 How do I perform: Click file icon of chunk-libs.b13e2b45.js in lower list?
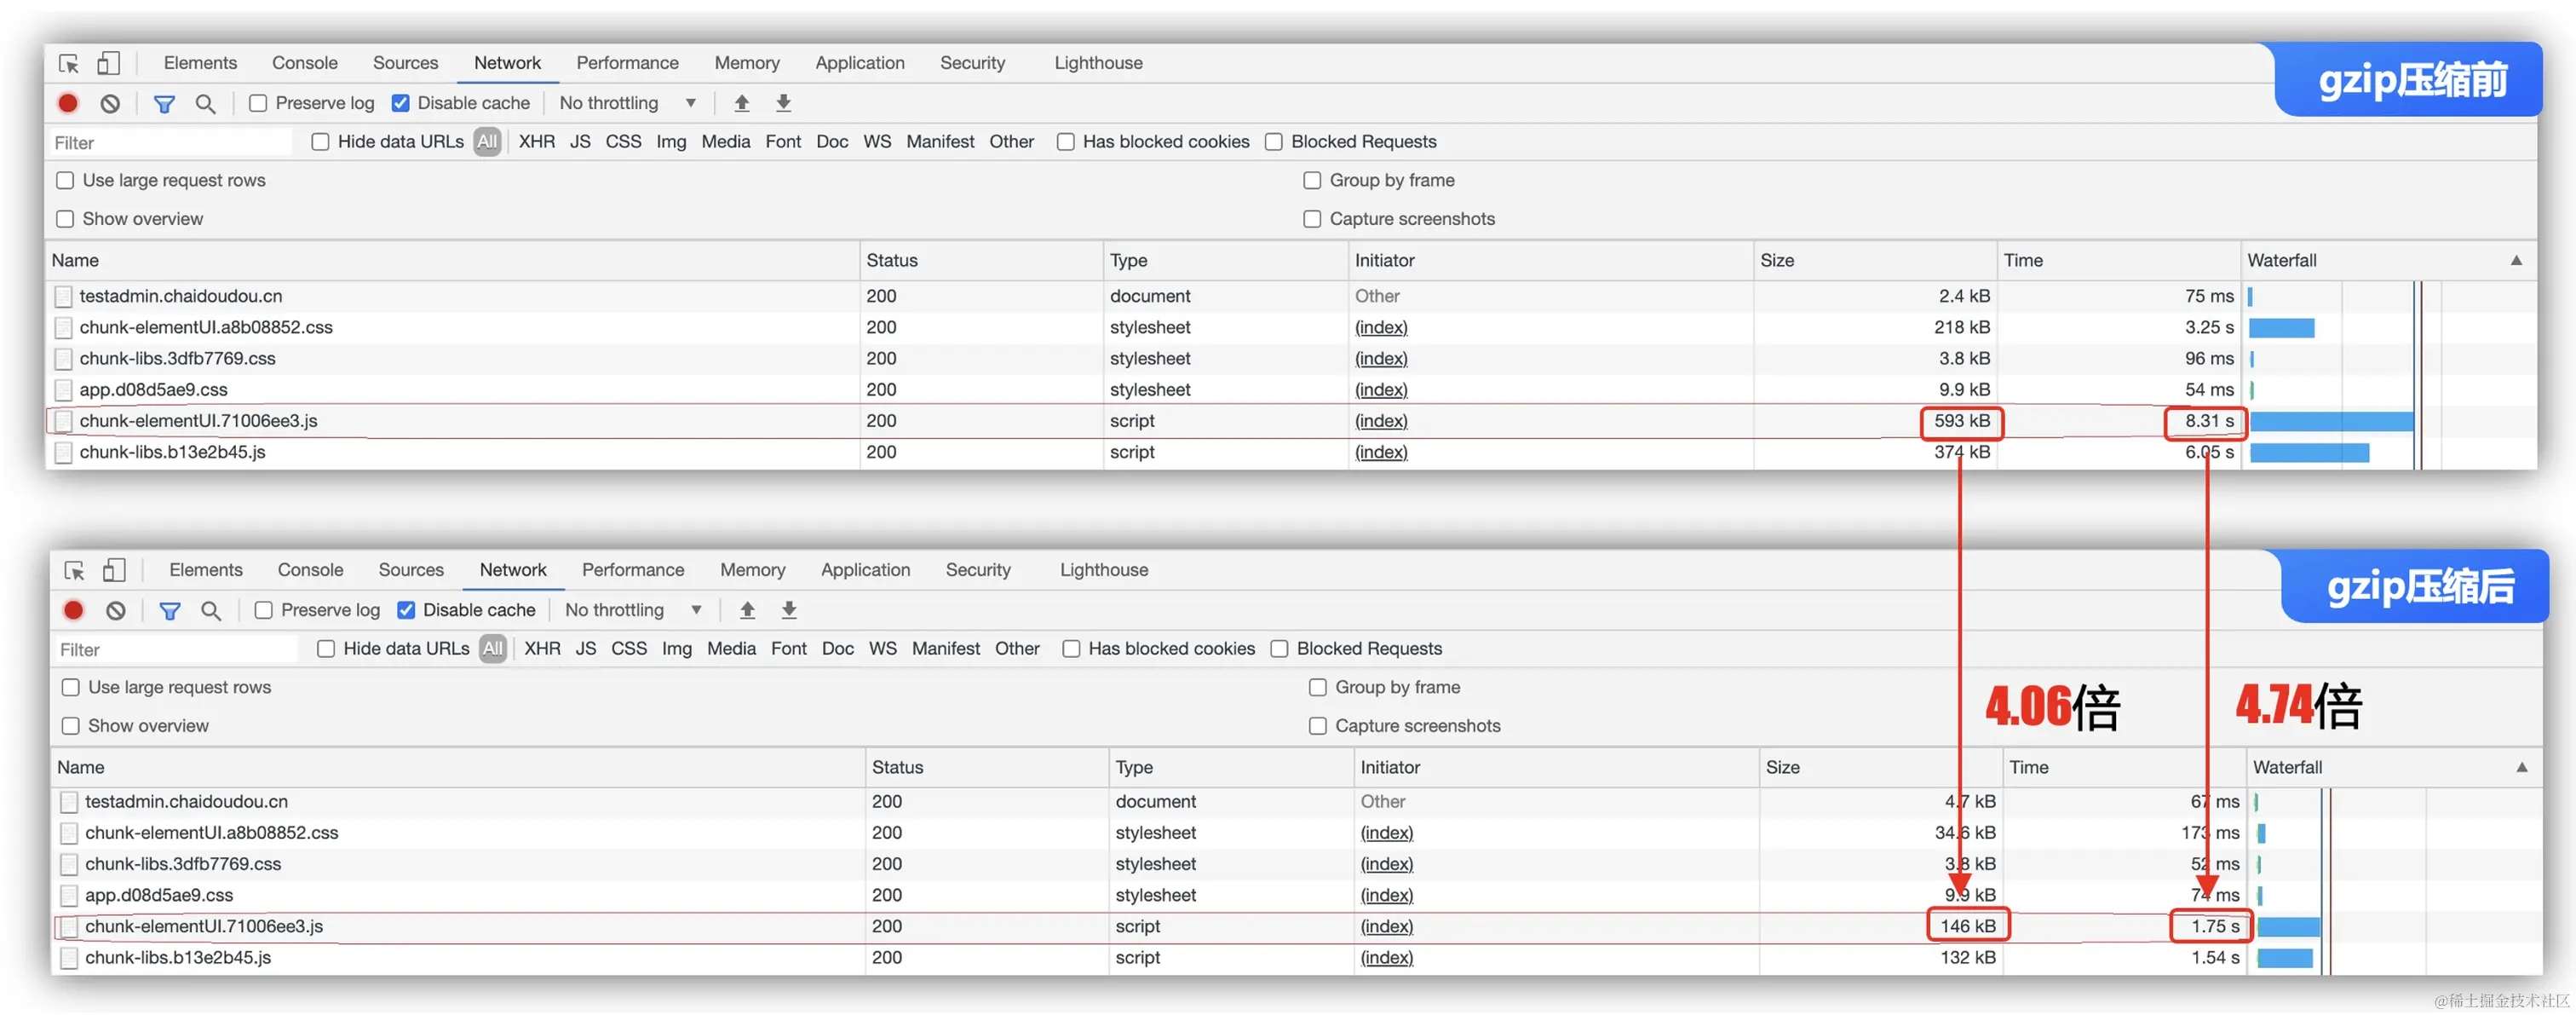[70, 958]
